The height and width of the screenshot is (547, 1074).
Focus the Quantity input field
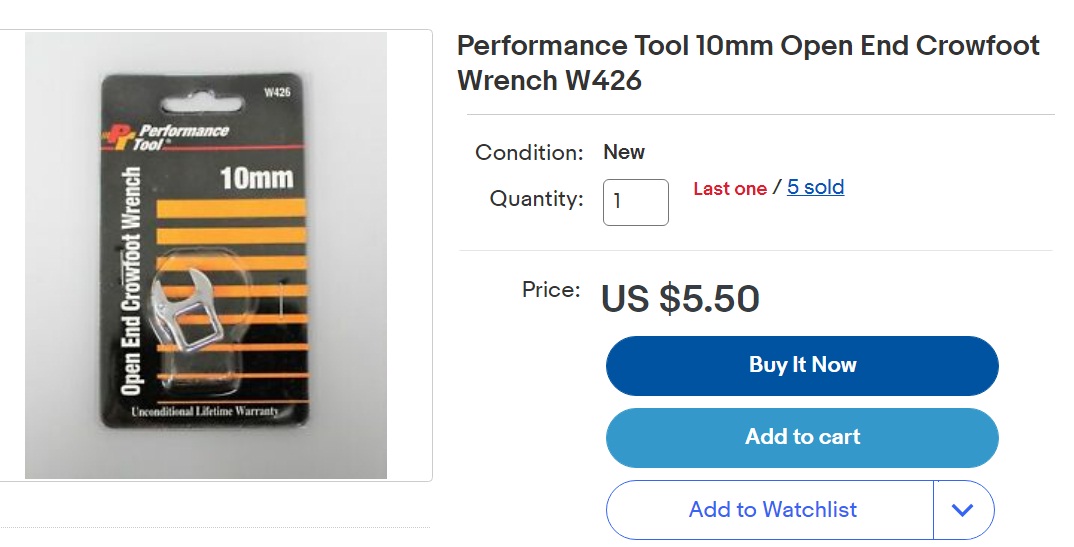(635, 202)
